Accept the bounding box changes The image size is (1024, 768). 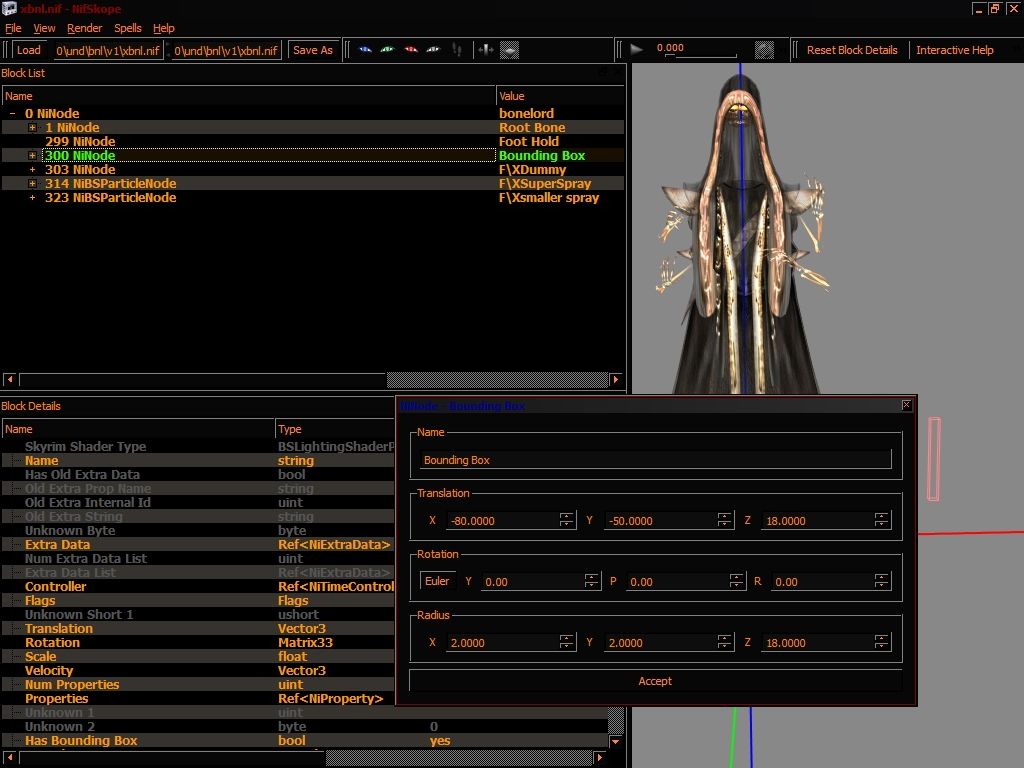tap(655, 681)
